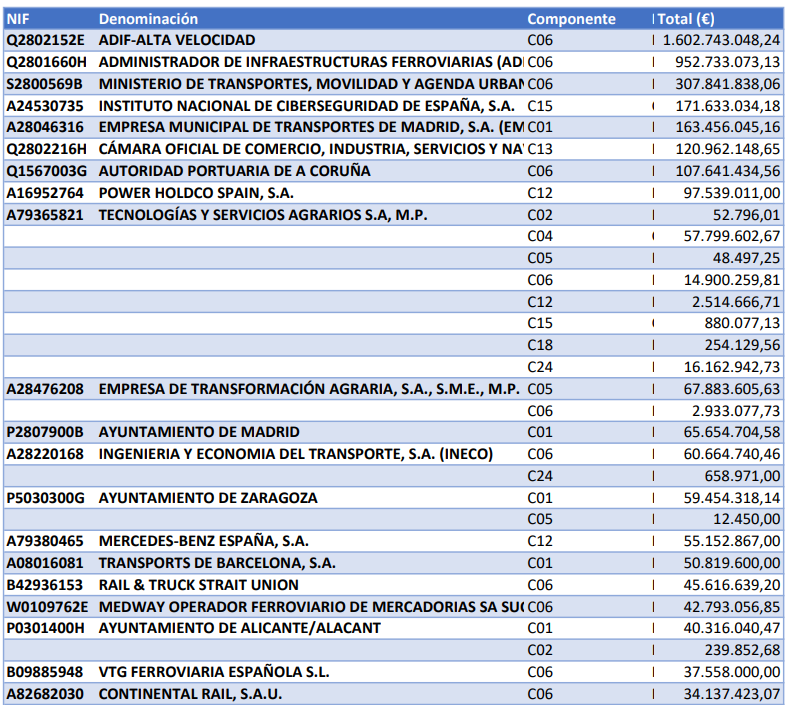
Task: Select MINISTERIO DE TRANSPORTES name cell
Action: coord(311,84)
